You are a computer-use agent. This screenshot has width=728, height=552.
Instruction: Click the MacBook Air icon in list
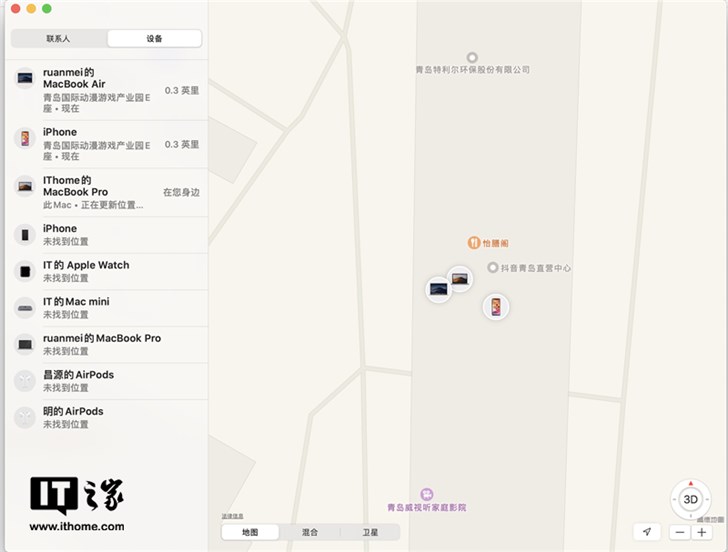25,78
